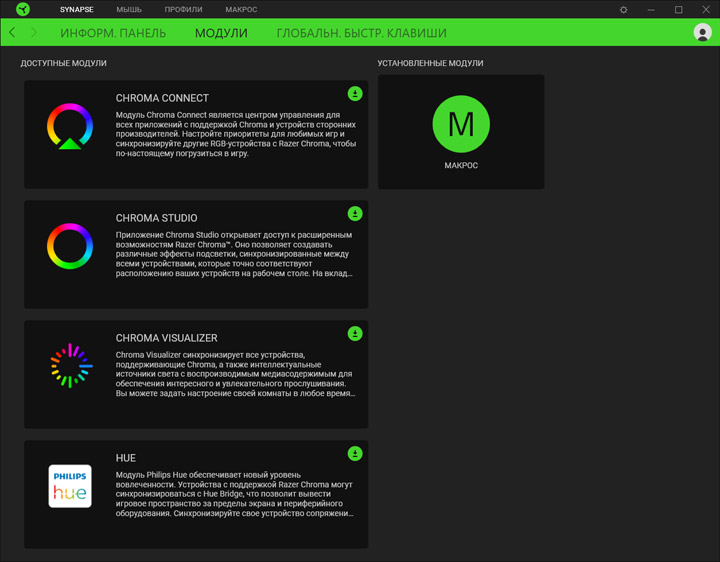720x562 pixels.
Task: Click the Chroma Connect description text
Action: click(x=236, y=134)
